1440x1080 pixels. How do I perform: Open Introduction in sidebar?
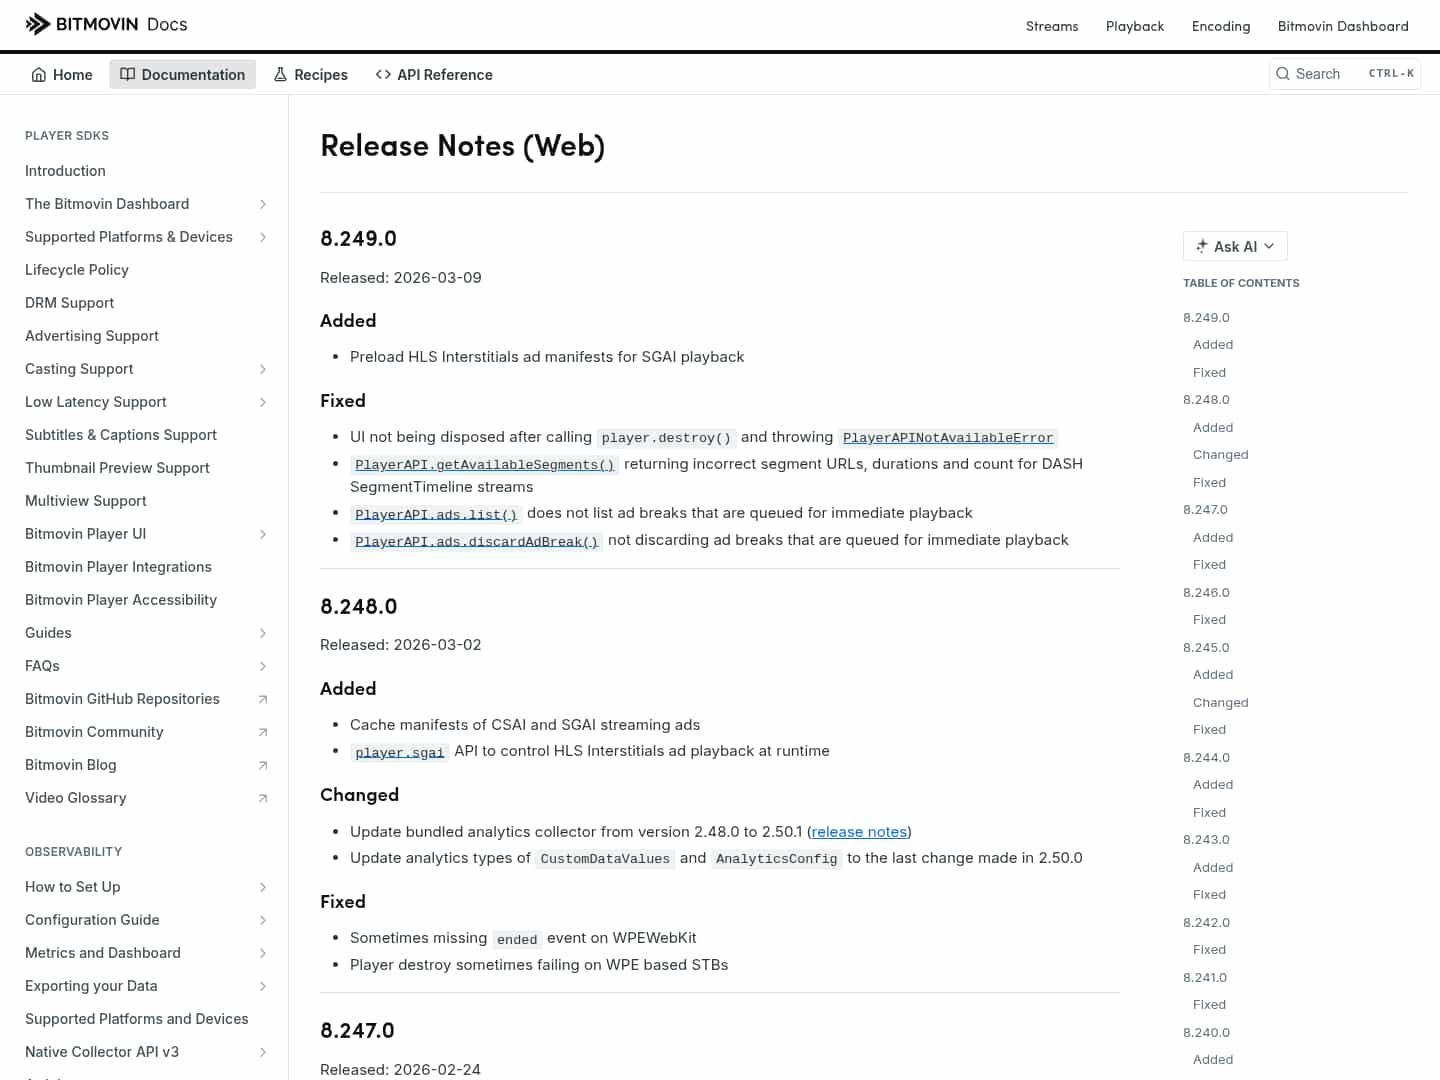65,171
